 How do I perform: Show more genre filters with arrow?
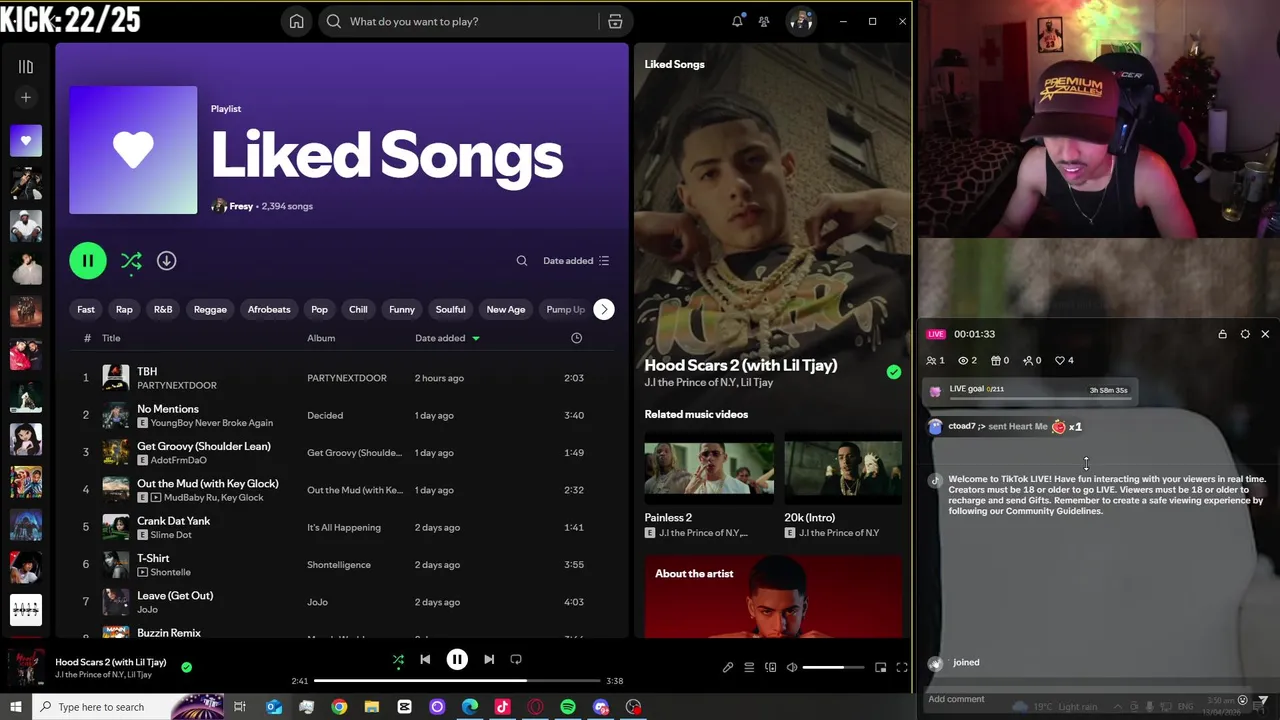point(604,309)
